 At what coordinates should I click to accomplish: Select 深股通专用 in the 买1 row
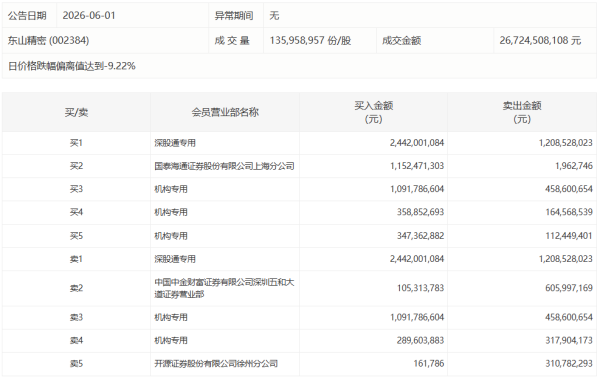click(x=175, y=143)
